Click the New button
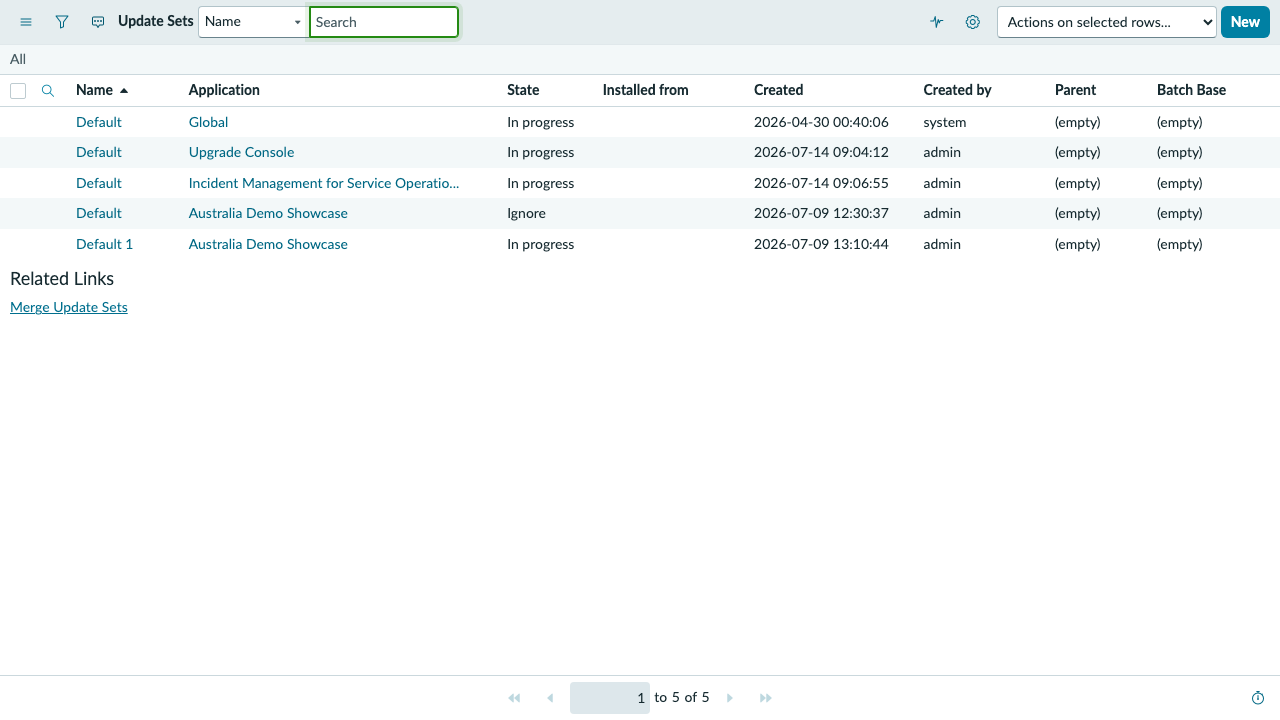 [1245, 22]
